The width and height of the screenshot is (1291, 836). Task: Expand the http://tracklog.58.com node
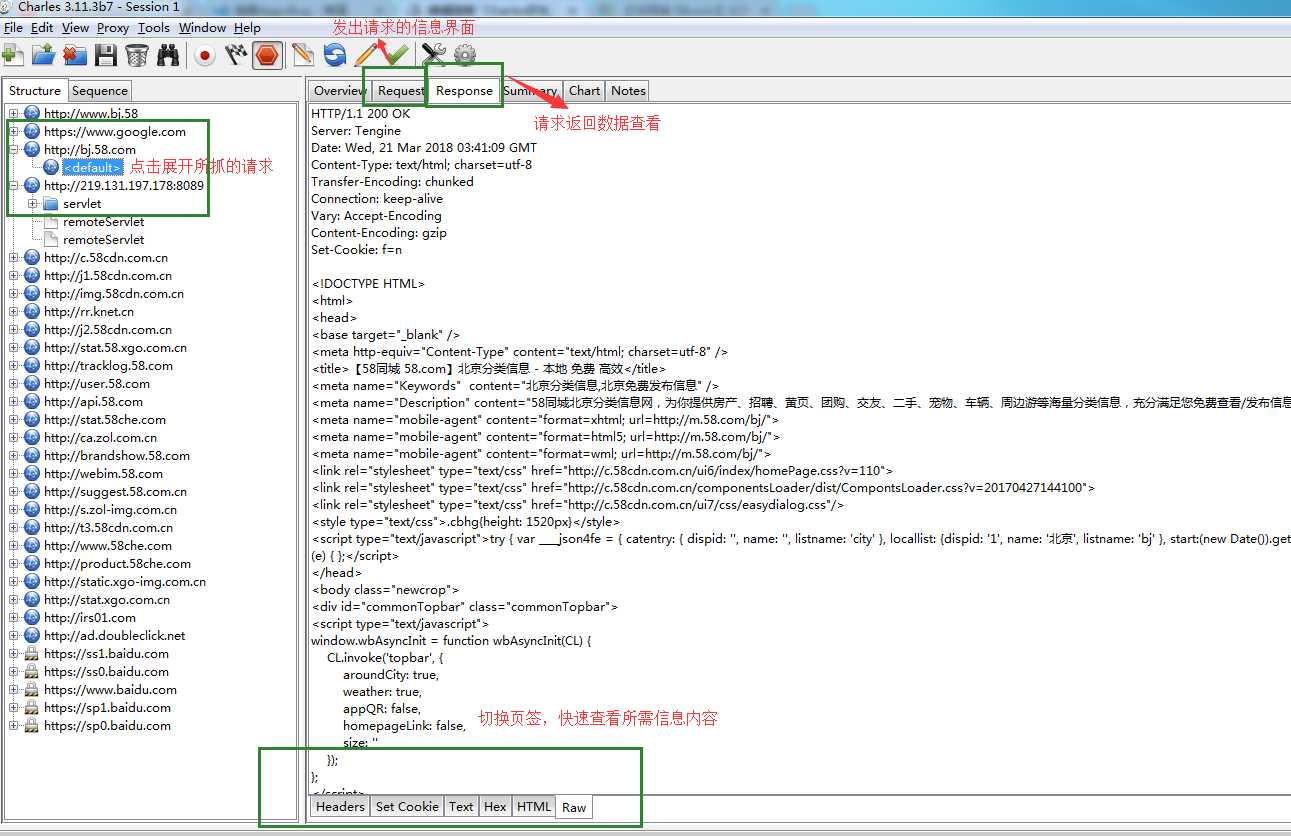click(x=14, y=366)
